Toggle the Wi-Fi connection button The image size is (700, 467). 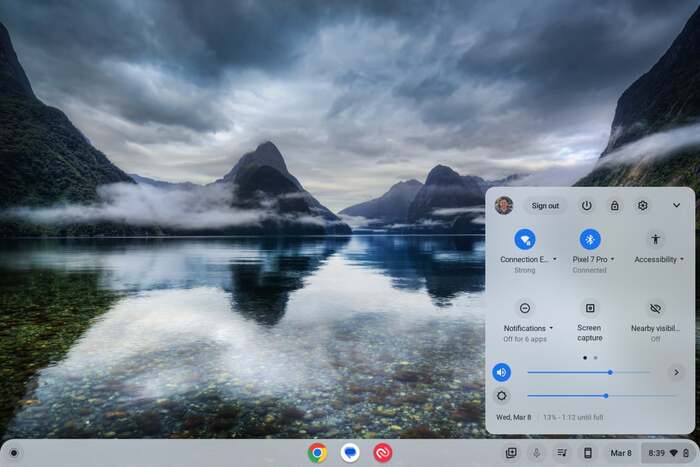click(525, 239)
